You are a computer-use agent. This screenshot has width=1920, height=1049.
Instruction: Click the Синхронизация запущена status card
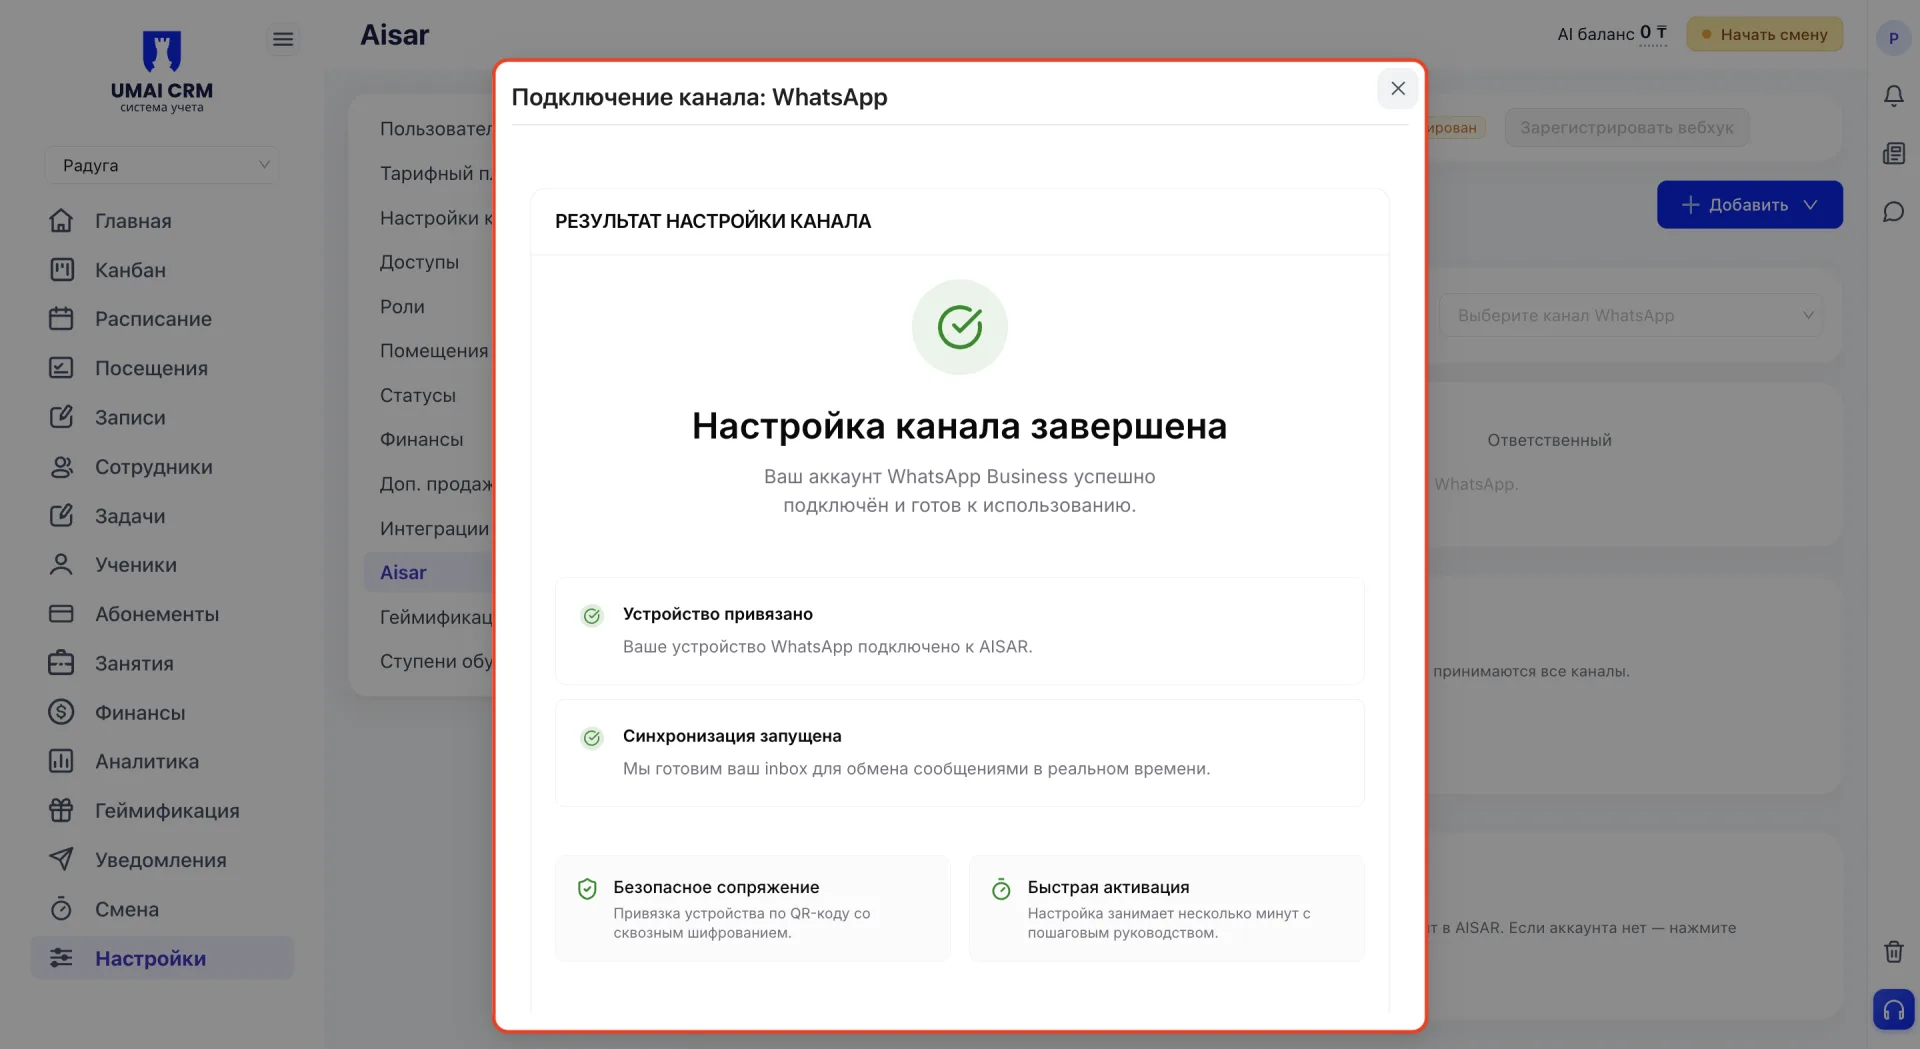(x=960, y=753)
